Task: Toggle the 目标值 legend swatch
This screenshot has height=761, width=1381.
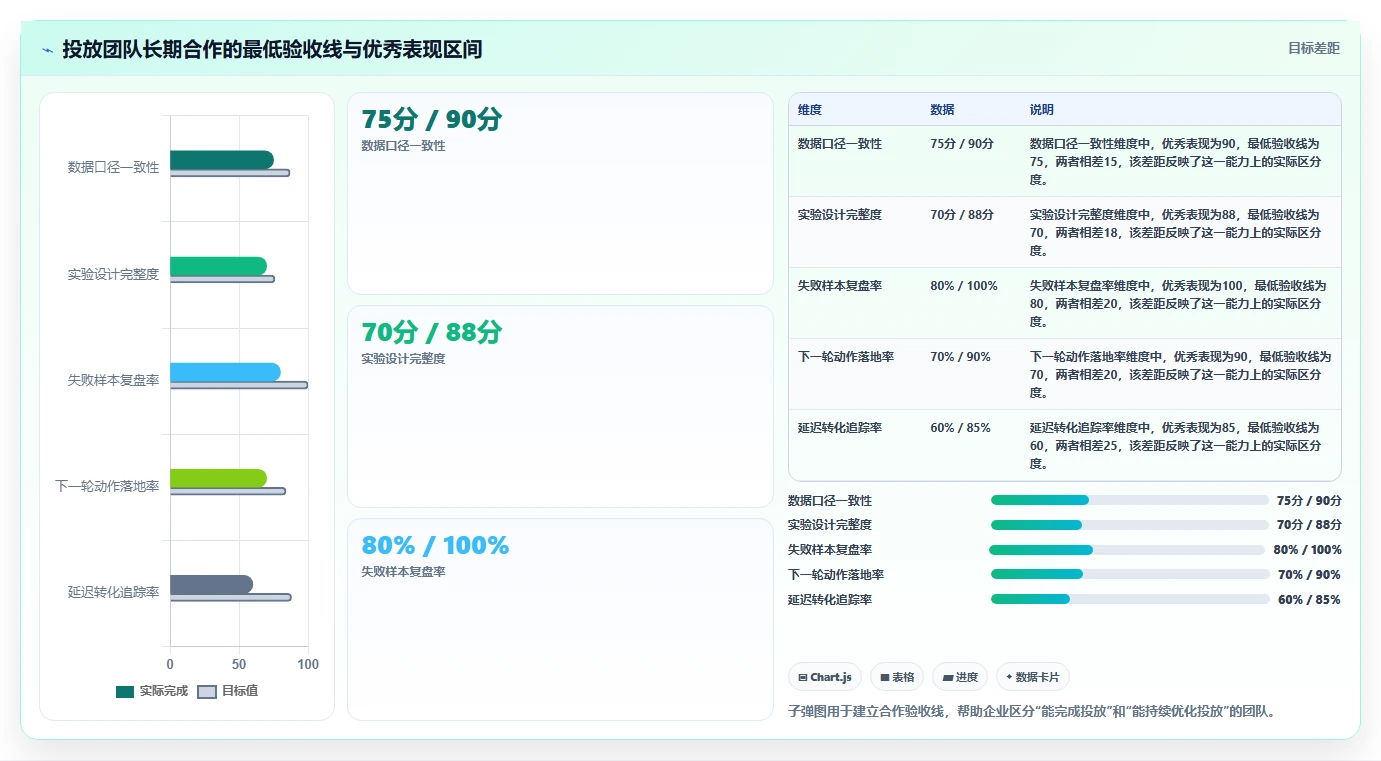Action: point(207,691)
